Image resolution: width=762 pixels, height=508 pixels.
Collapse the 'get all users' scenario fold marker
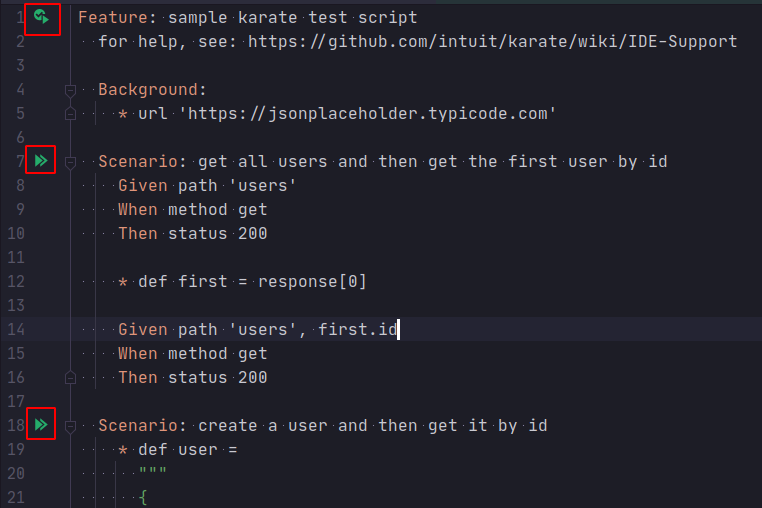coord(70,161)
